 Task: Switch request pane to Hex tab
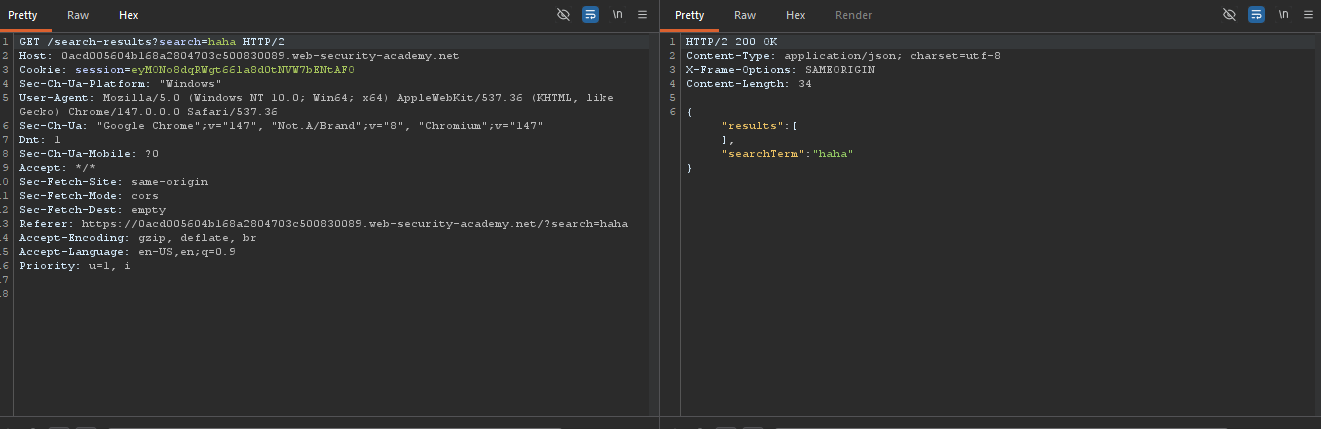click(x=128, y=15)
